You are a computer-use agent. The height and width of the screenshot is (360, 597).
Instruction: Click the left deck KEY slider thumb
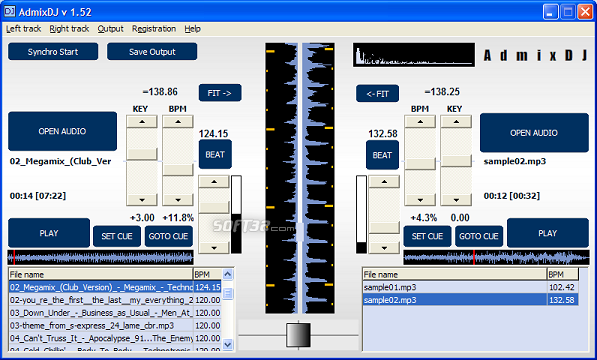tap(142, 154)
